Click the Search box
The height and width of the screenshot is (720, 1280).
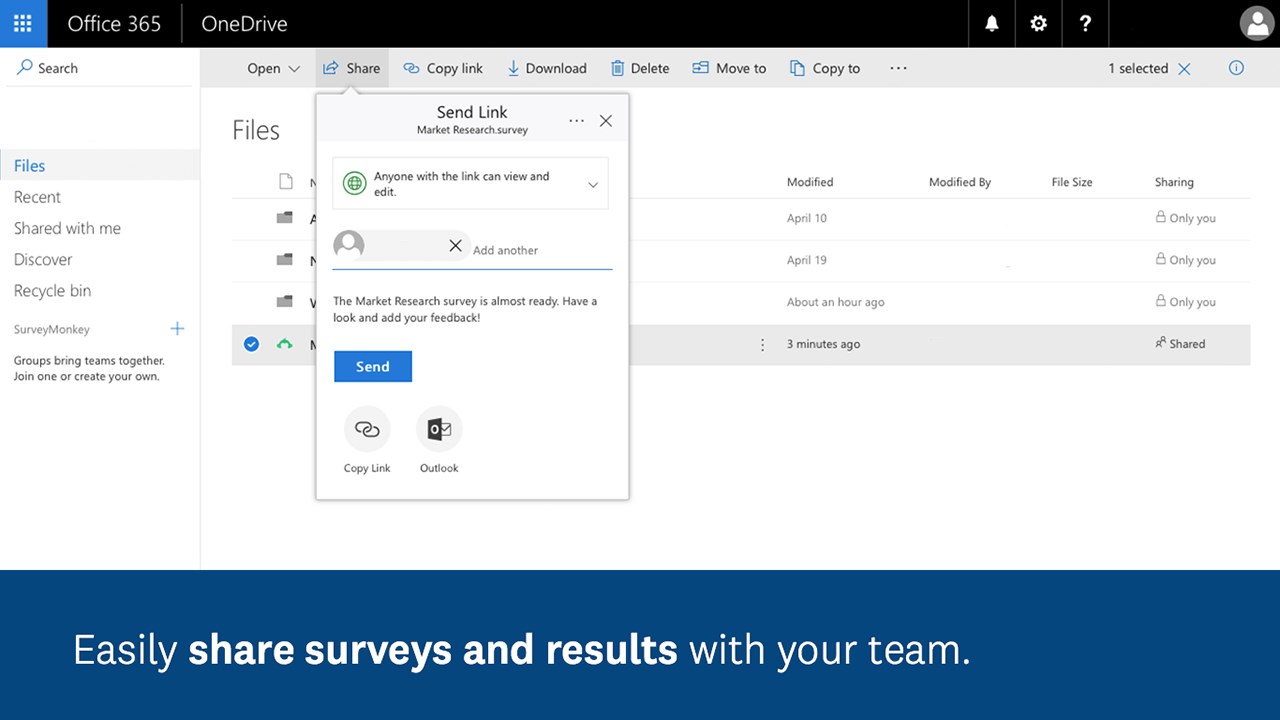pos(100,68)
